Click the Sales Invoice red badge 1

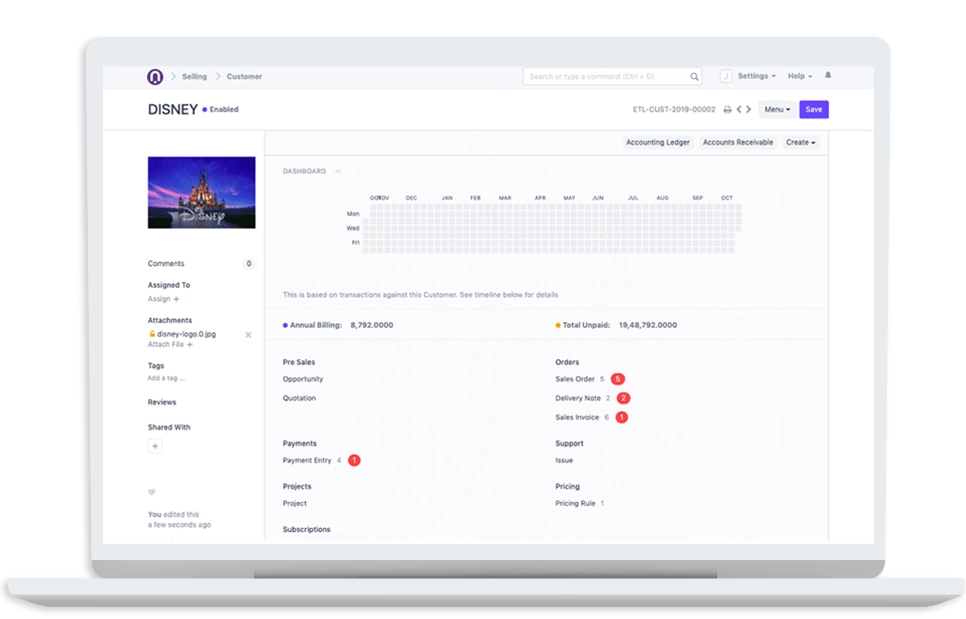click(x=622, y=417)
